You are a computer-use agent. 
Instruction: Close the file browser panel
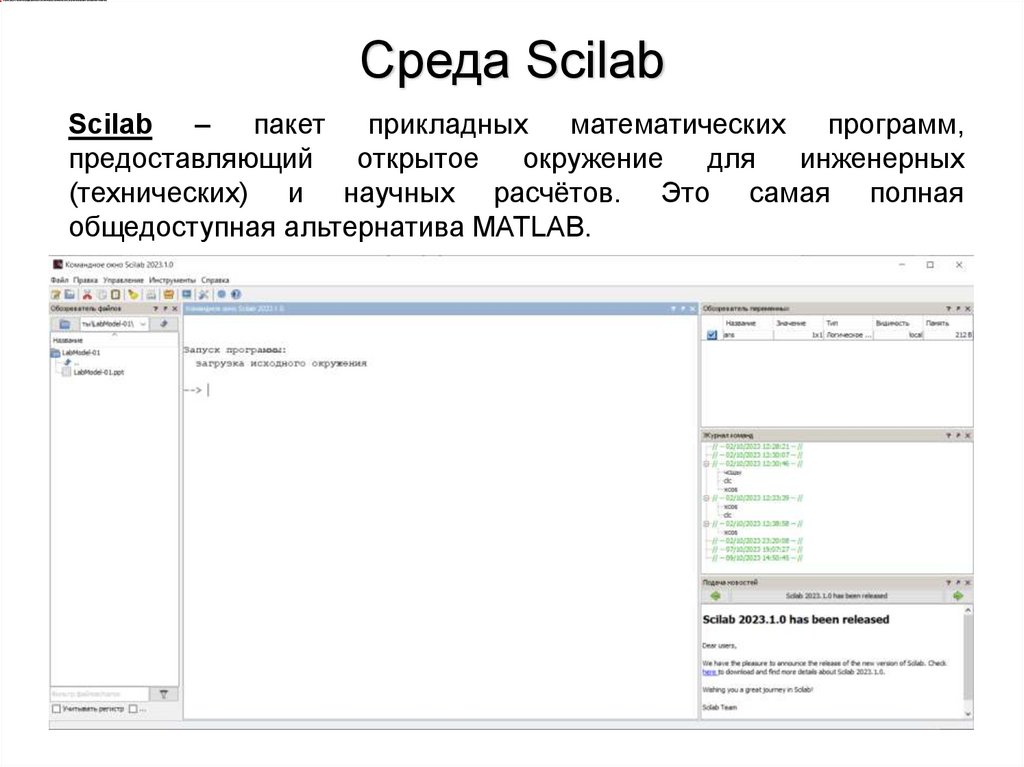pos(174,308)
